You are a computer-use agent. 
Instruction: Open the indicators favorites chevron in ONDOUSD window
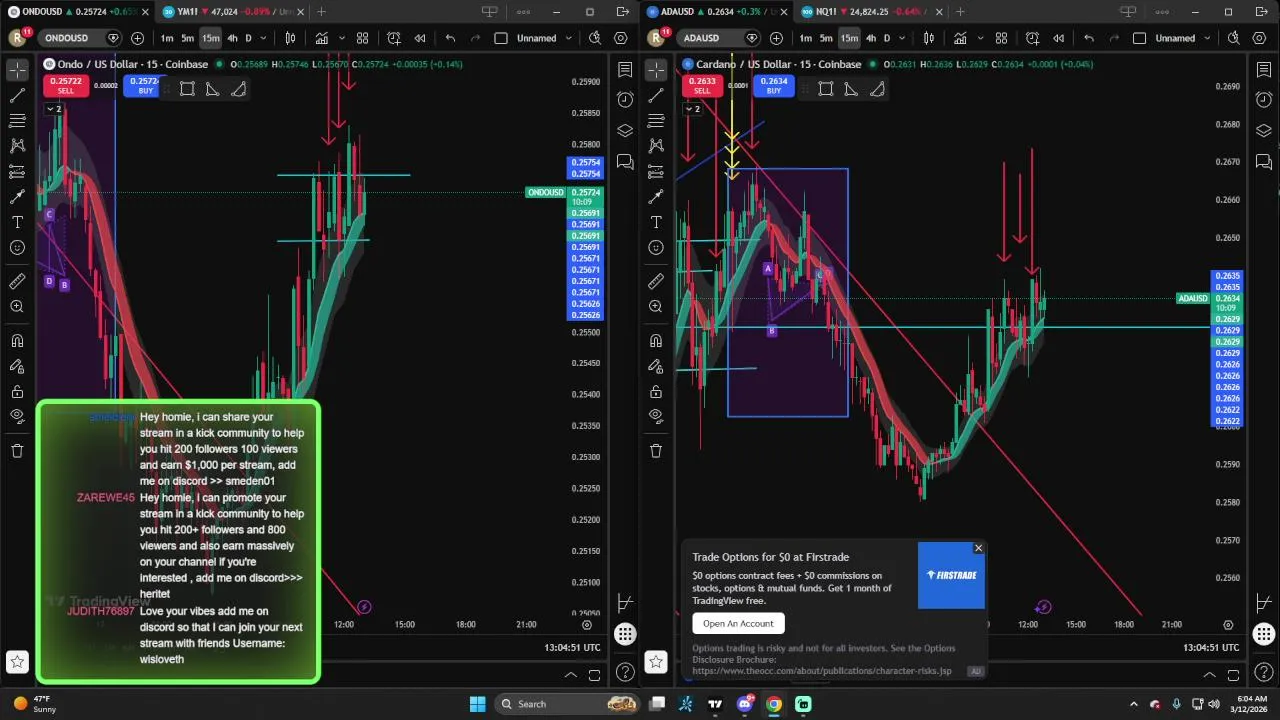pyautogui.click(x=342, y=38)
